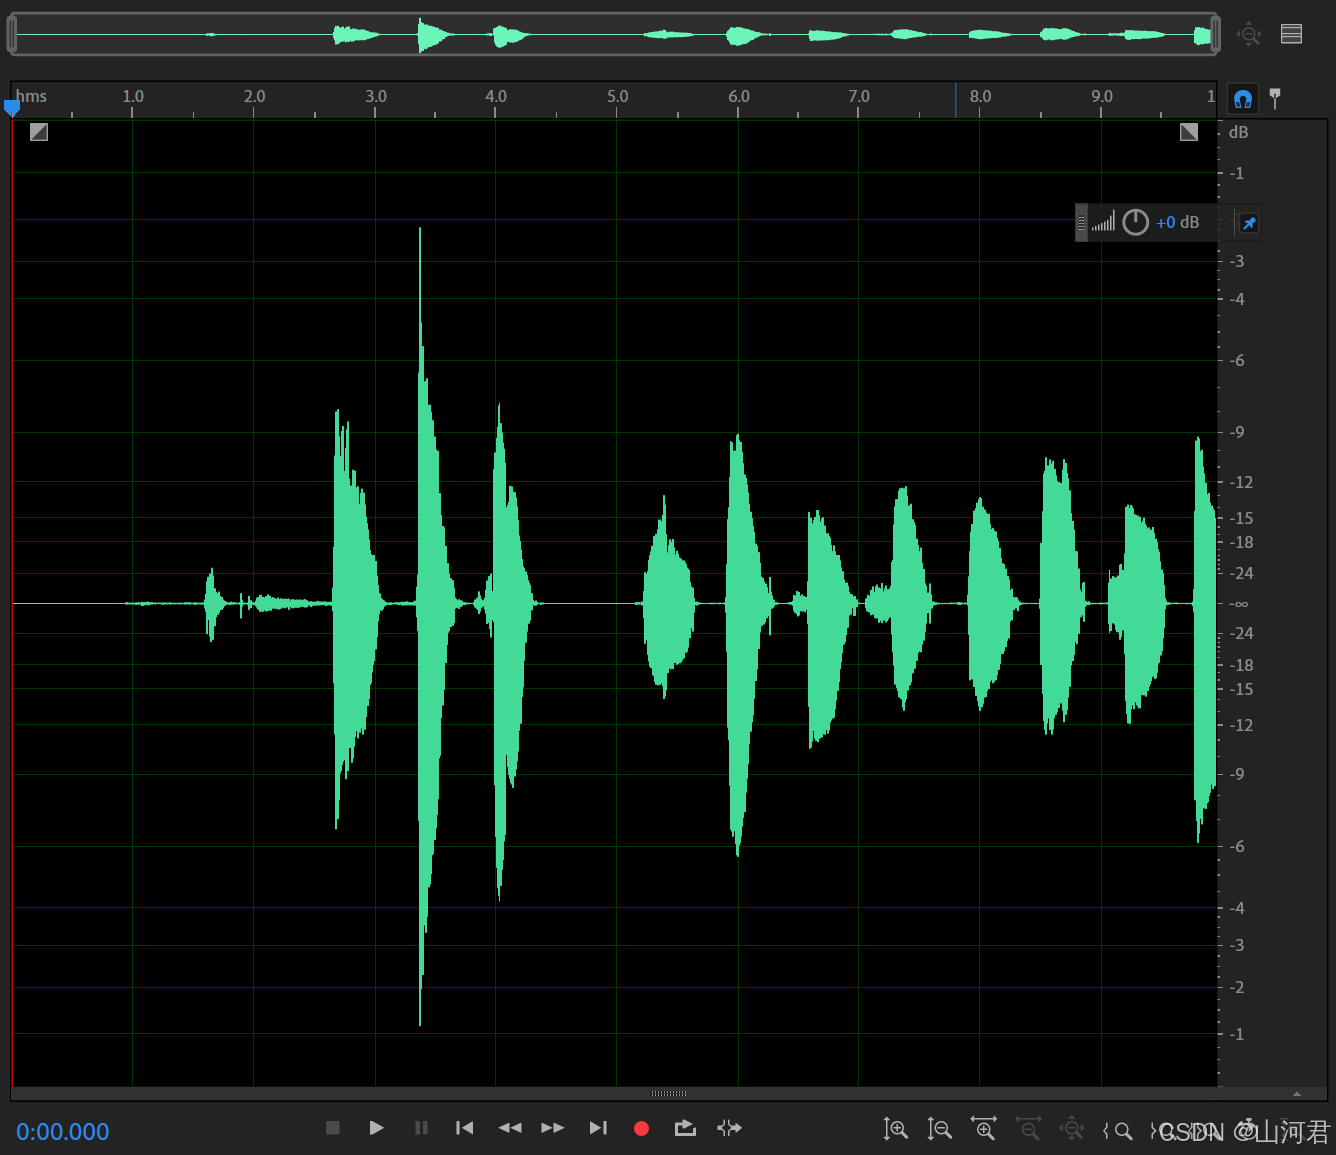Click the 9.0 mark on the time ruler
Image resolution: width=1336 pixels, height=1155 pixels.
1102,96
